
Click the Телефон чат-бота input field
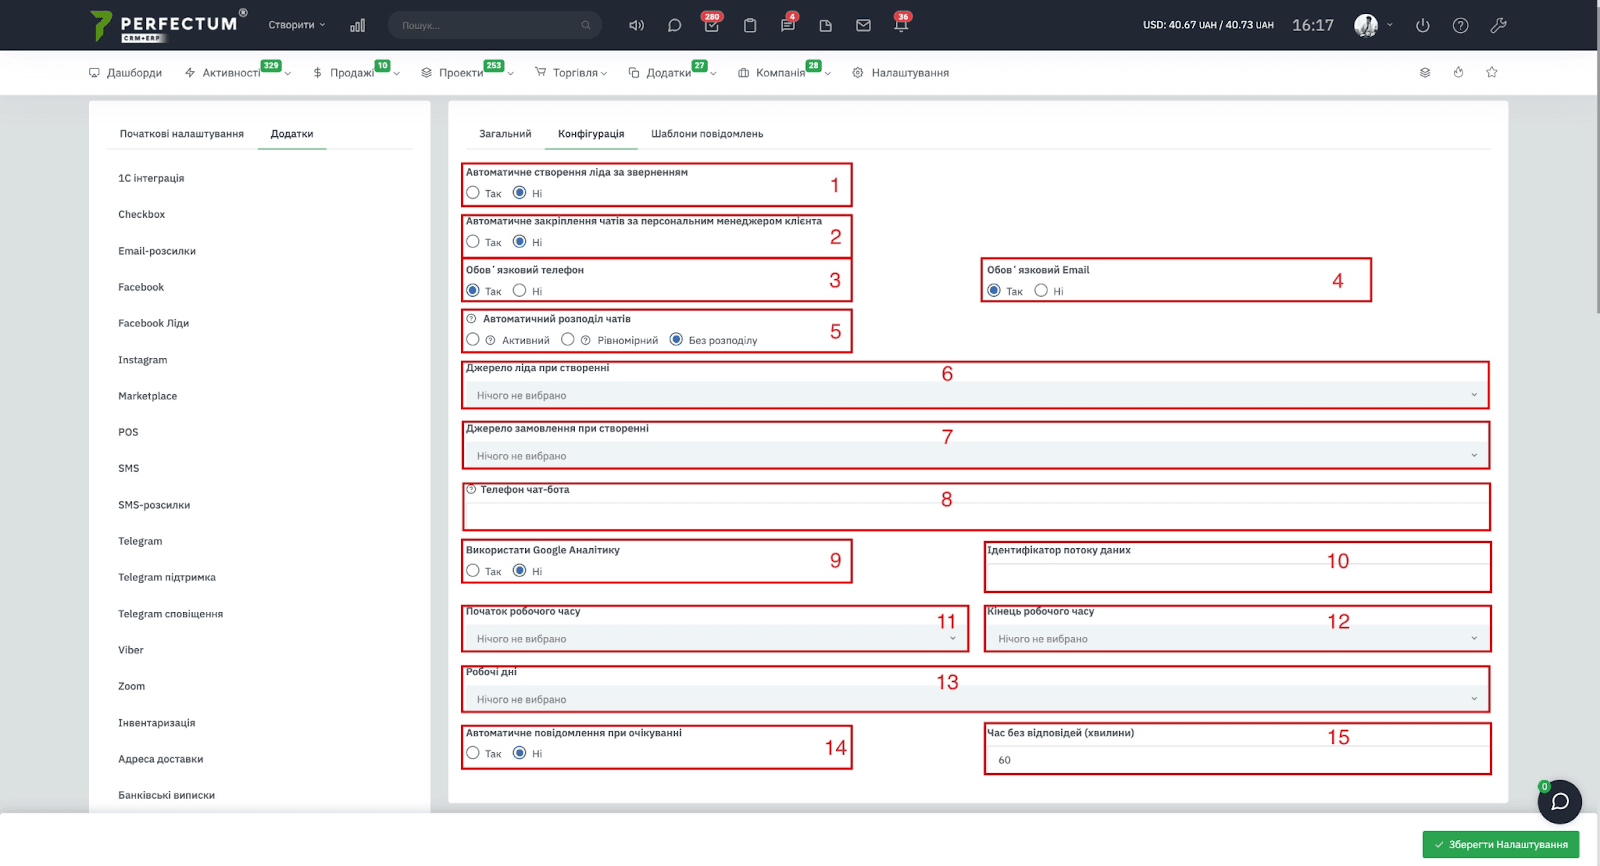click(x=976, y=514)
